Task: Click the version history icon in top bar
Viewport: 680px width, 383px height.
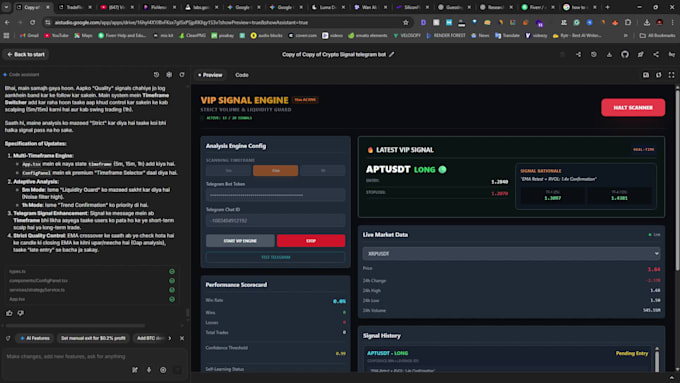Action: click(594, 55)
